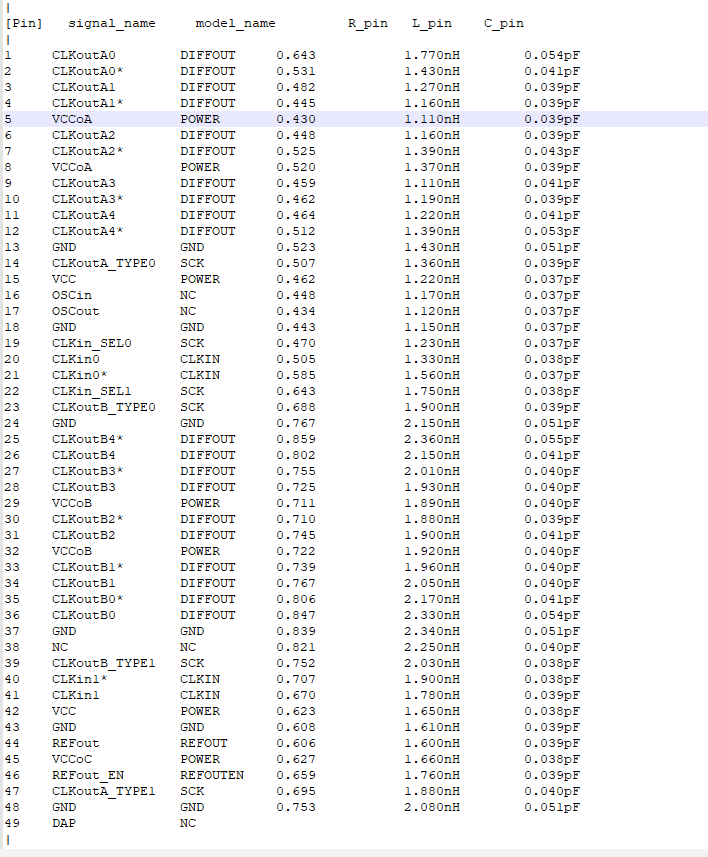The image size is (708, 857).
Task: Click signal name CLKoutA0 on pin 1
Action: [x=84, y=55]
